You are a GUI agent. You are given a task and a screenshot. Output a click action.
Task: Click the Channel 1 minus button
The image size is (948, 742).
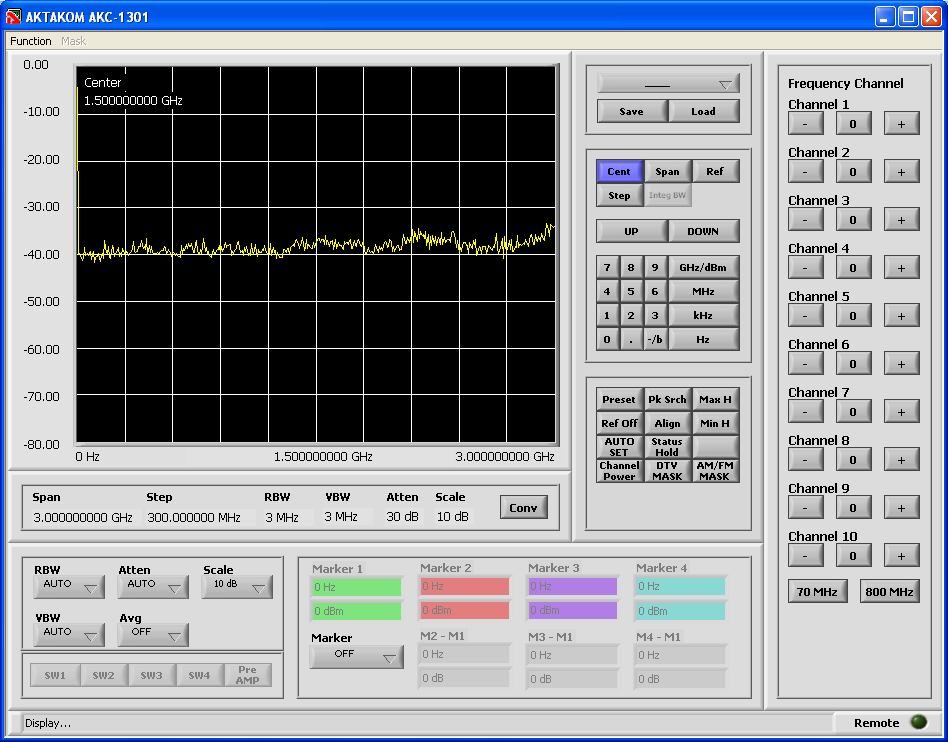click(x=805, y=123)
